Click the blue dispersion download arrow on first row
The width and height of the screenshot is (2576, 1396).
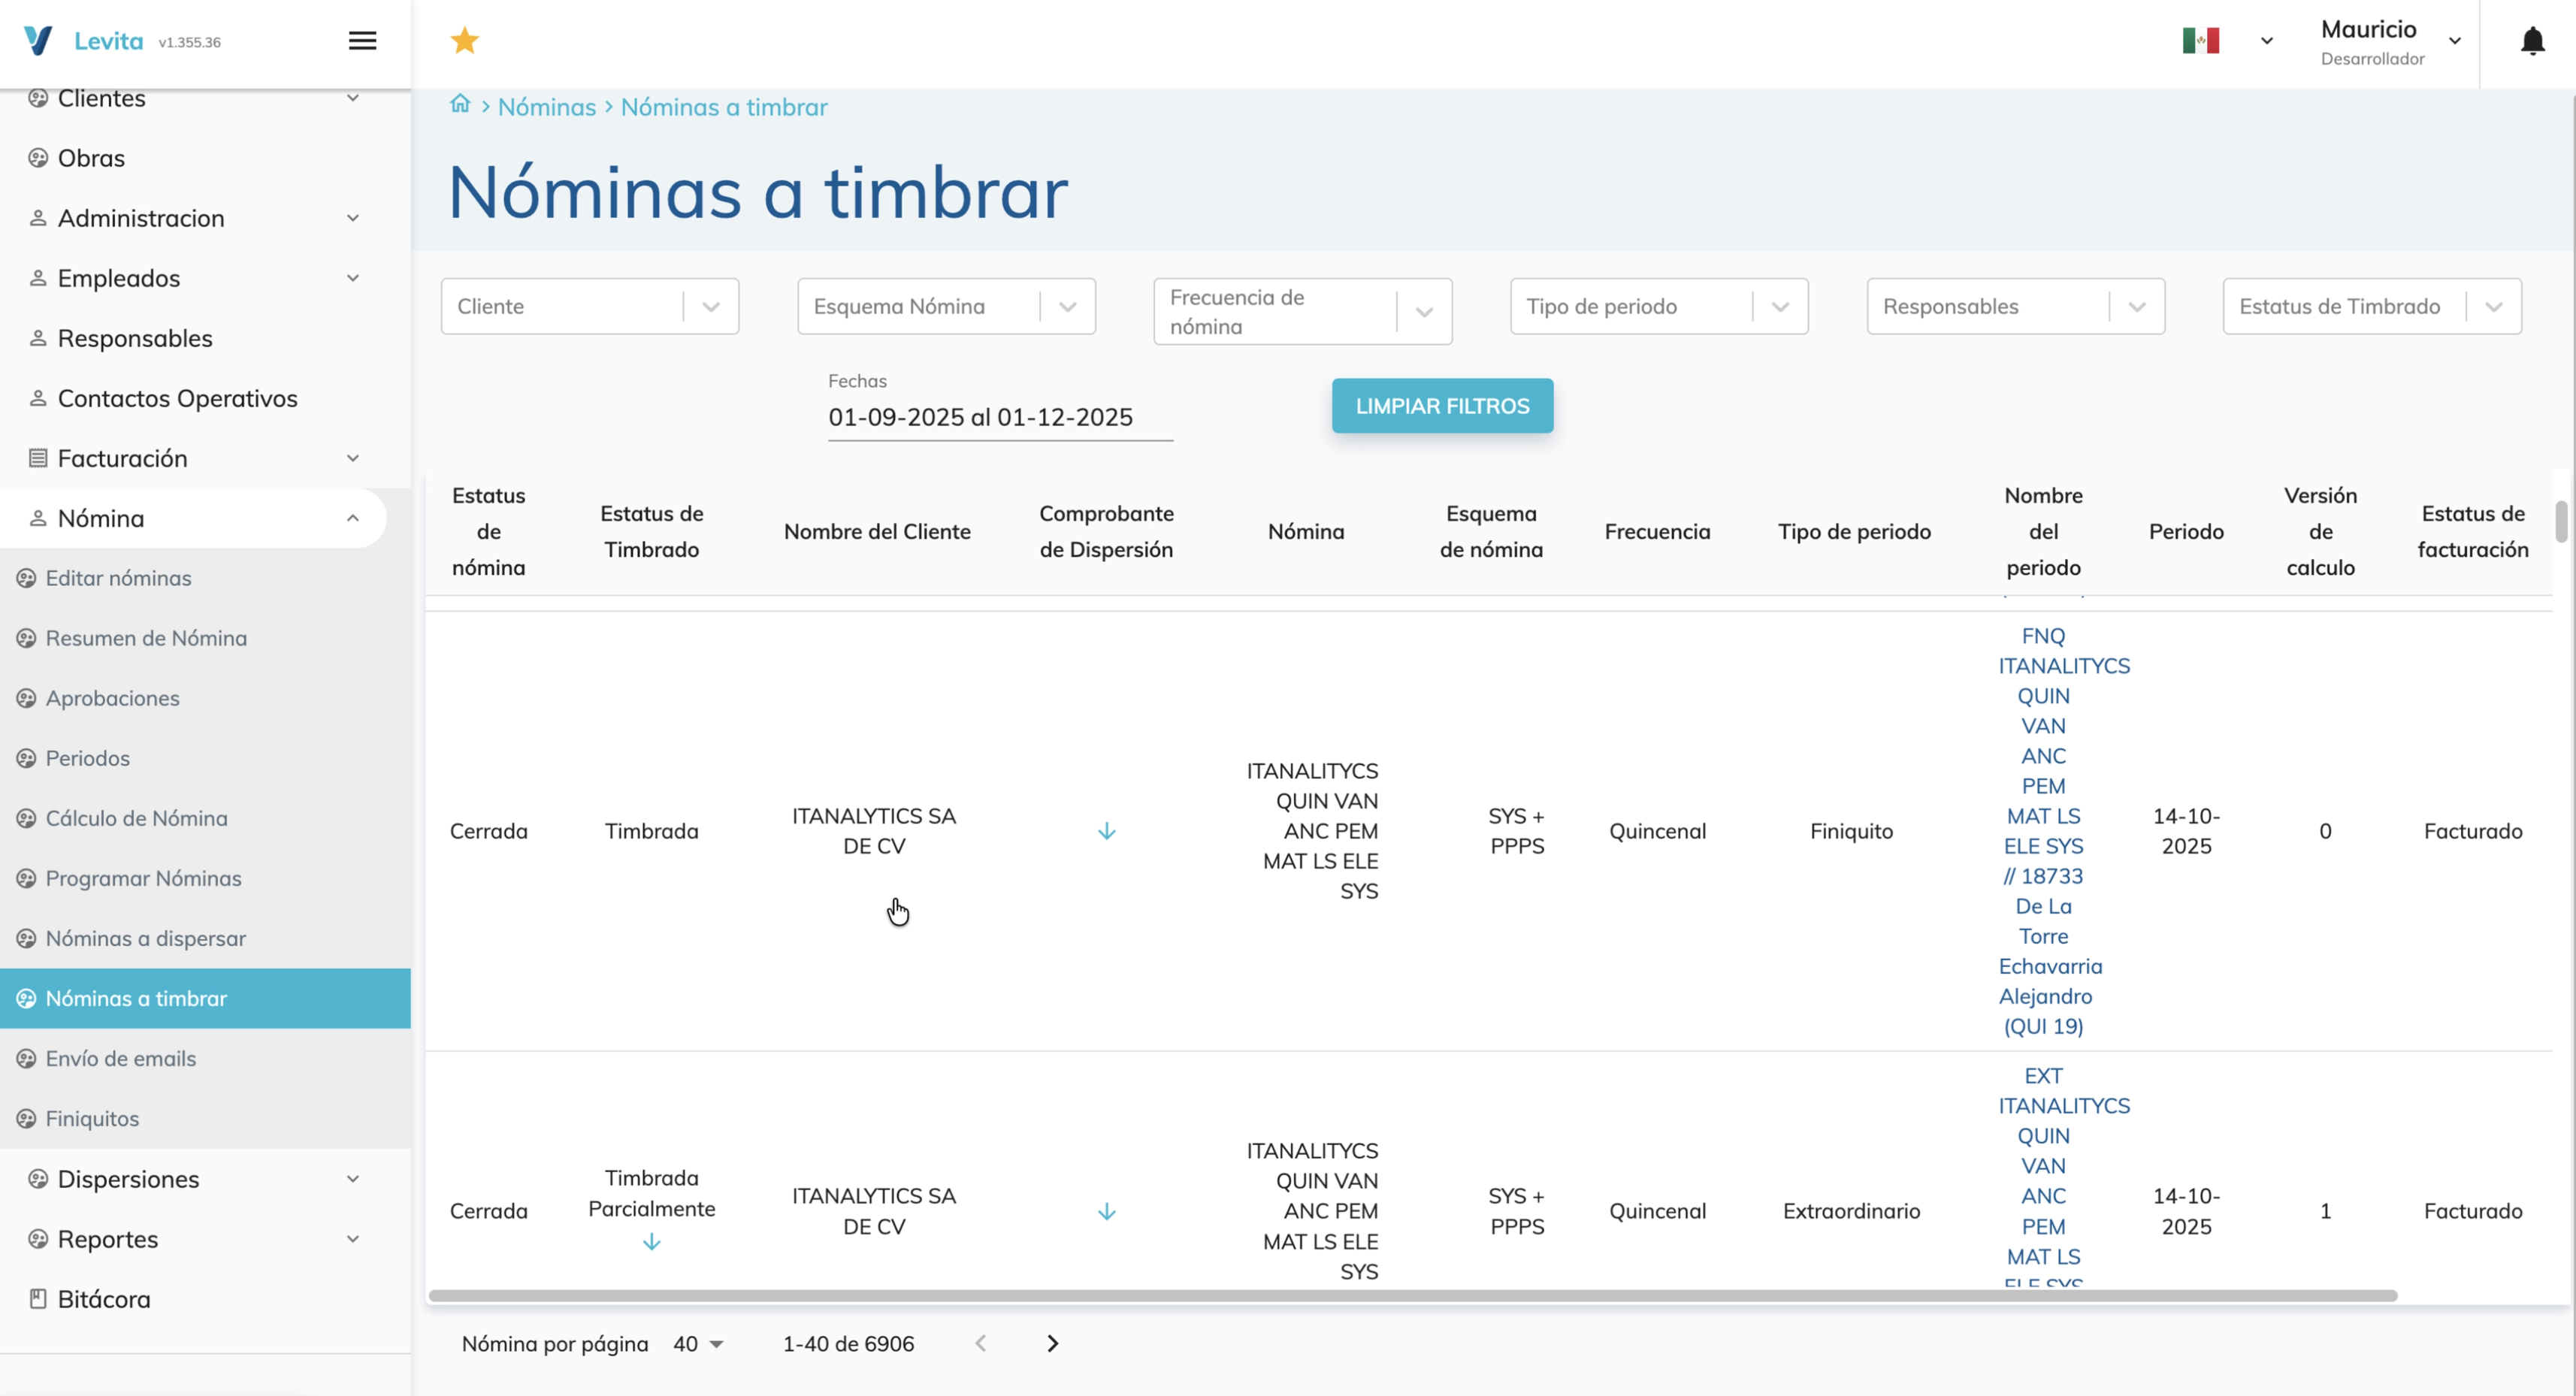coord(1106,830)
